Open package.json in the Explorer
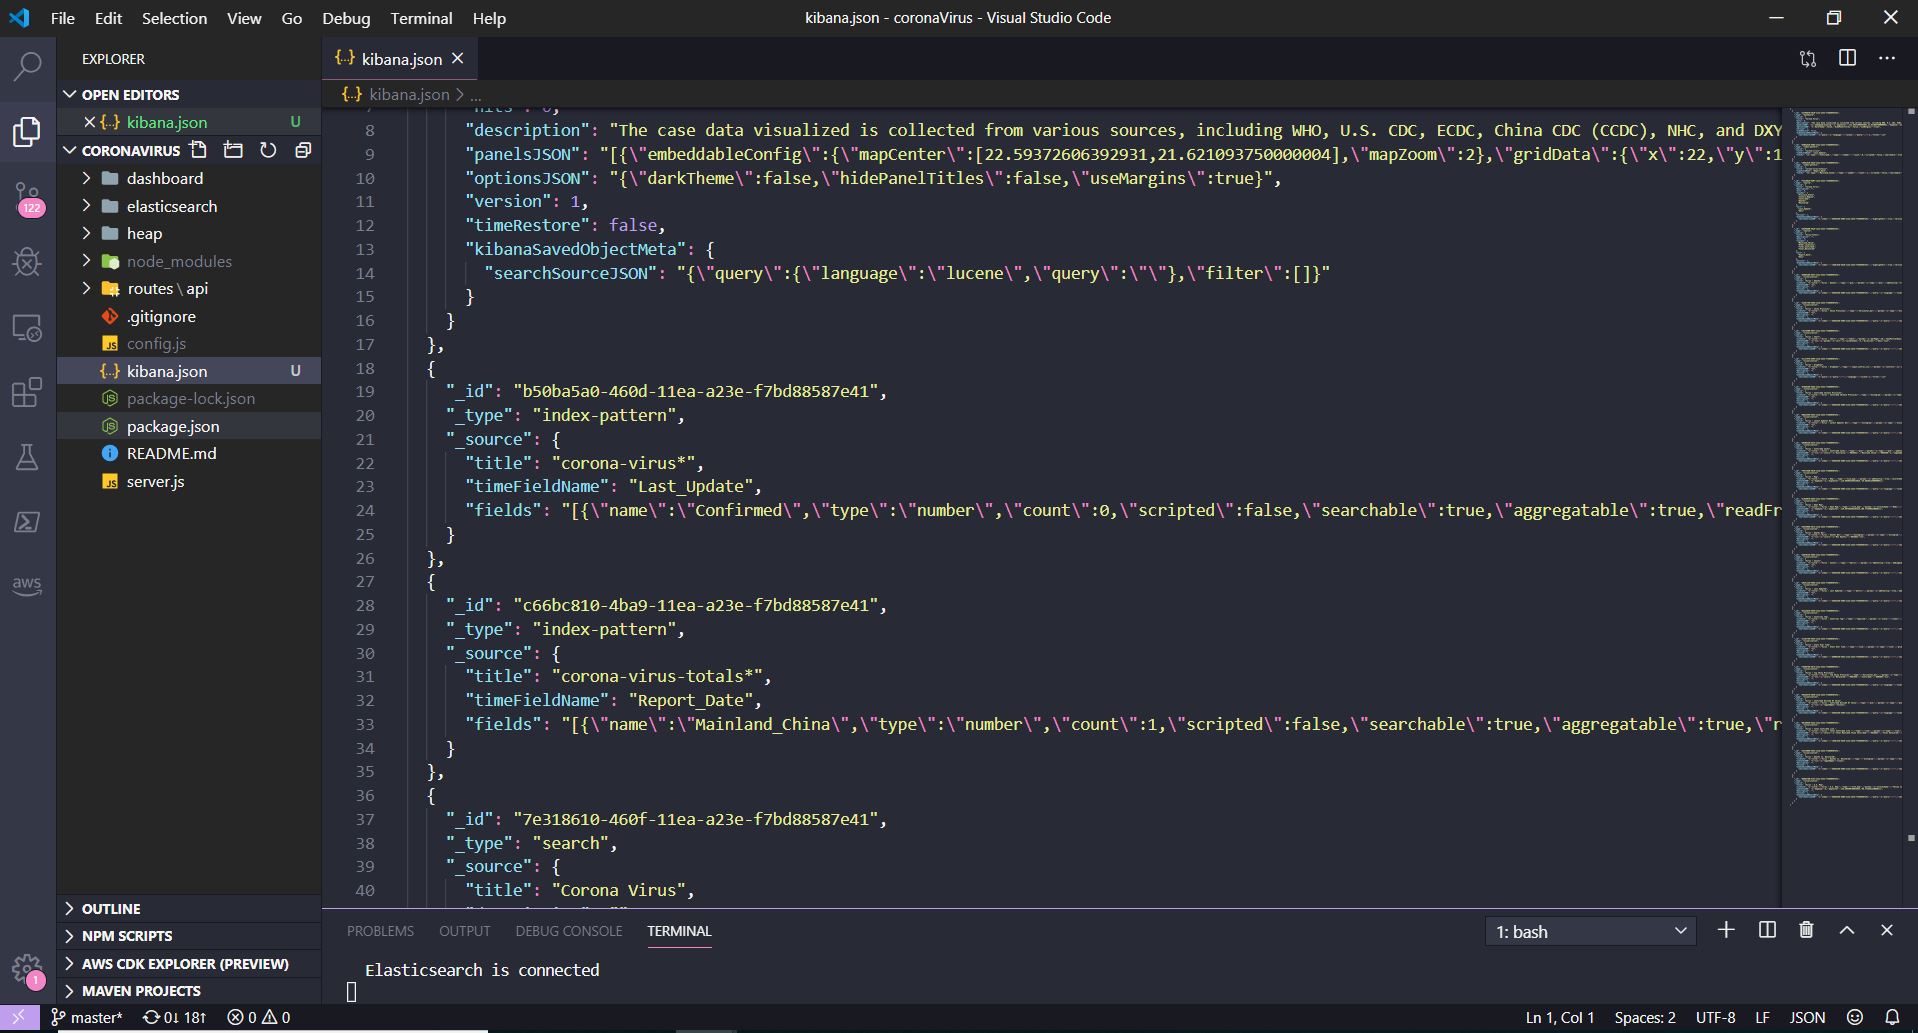The width and height of the screenshot is (1918, 1033). coord(189,426)
